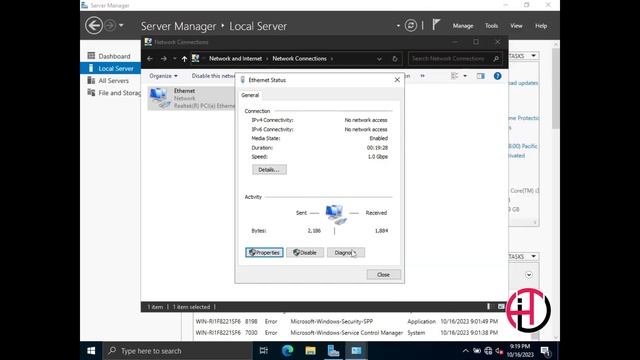Screen dimensions: 640x360
Task: Refresh Server Manager with circular arrows icon
Action: [411, 25]
